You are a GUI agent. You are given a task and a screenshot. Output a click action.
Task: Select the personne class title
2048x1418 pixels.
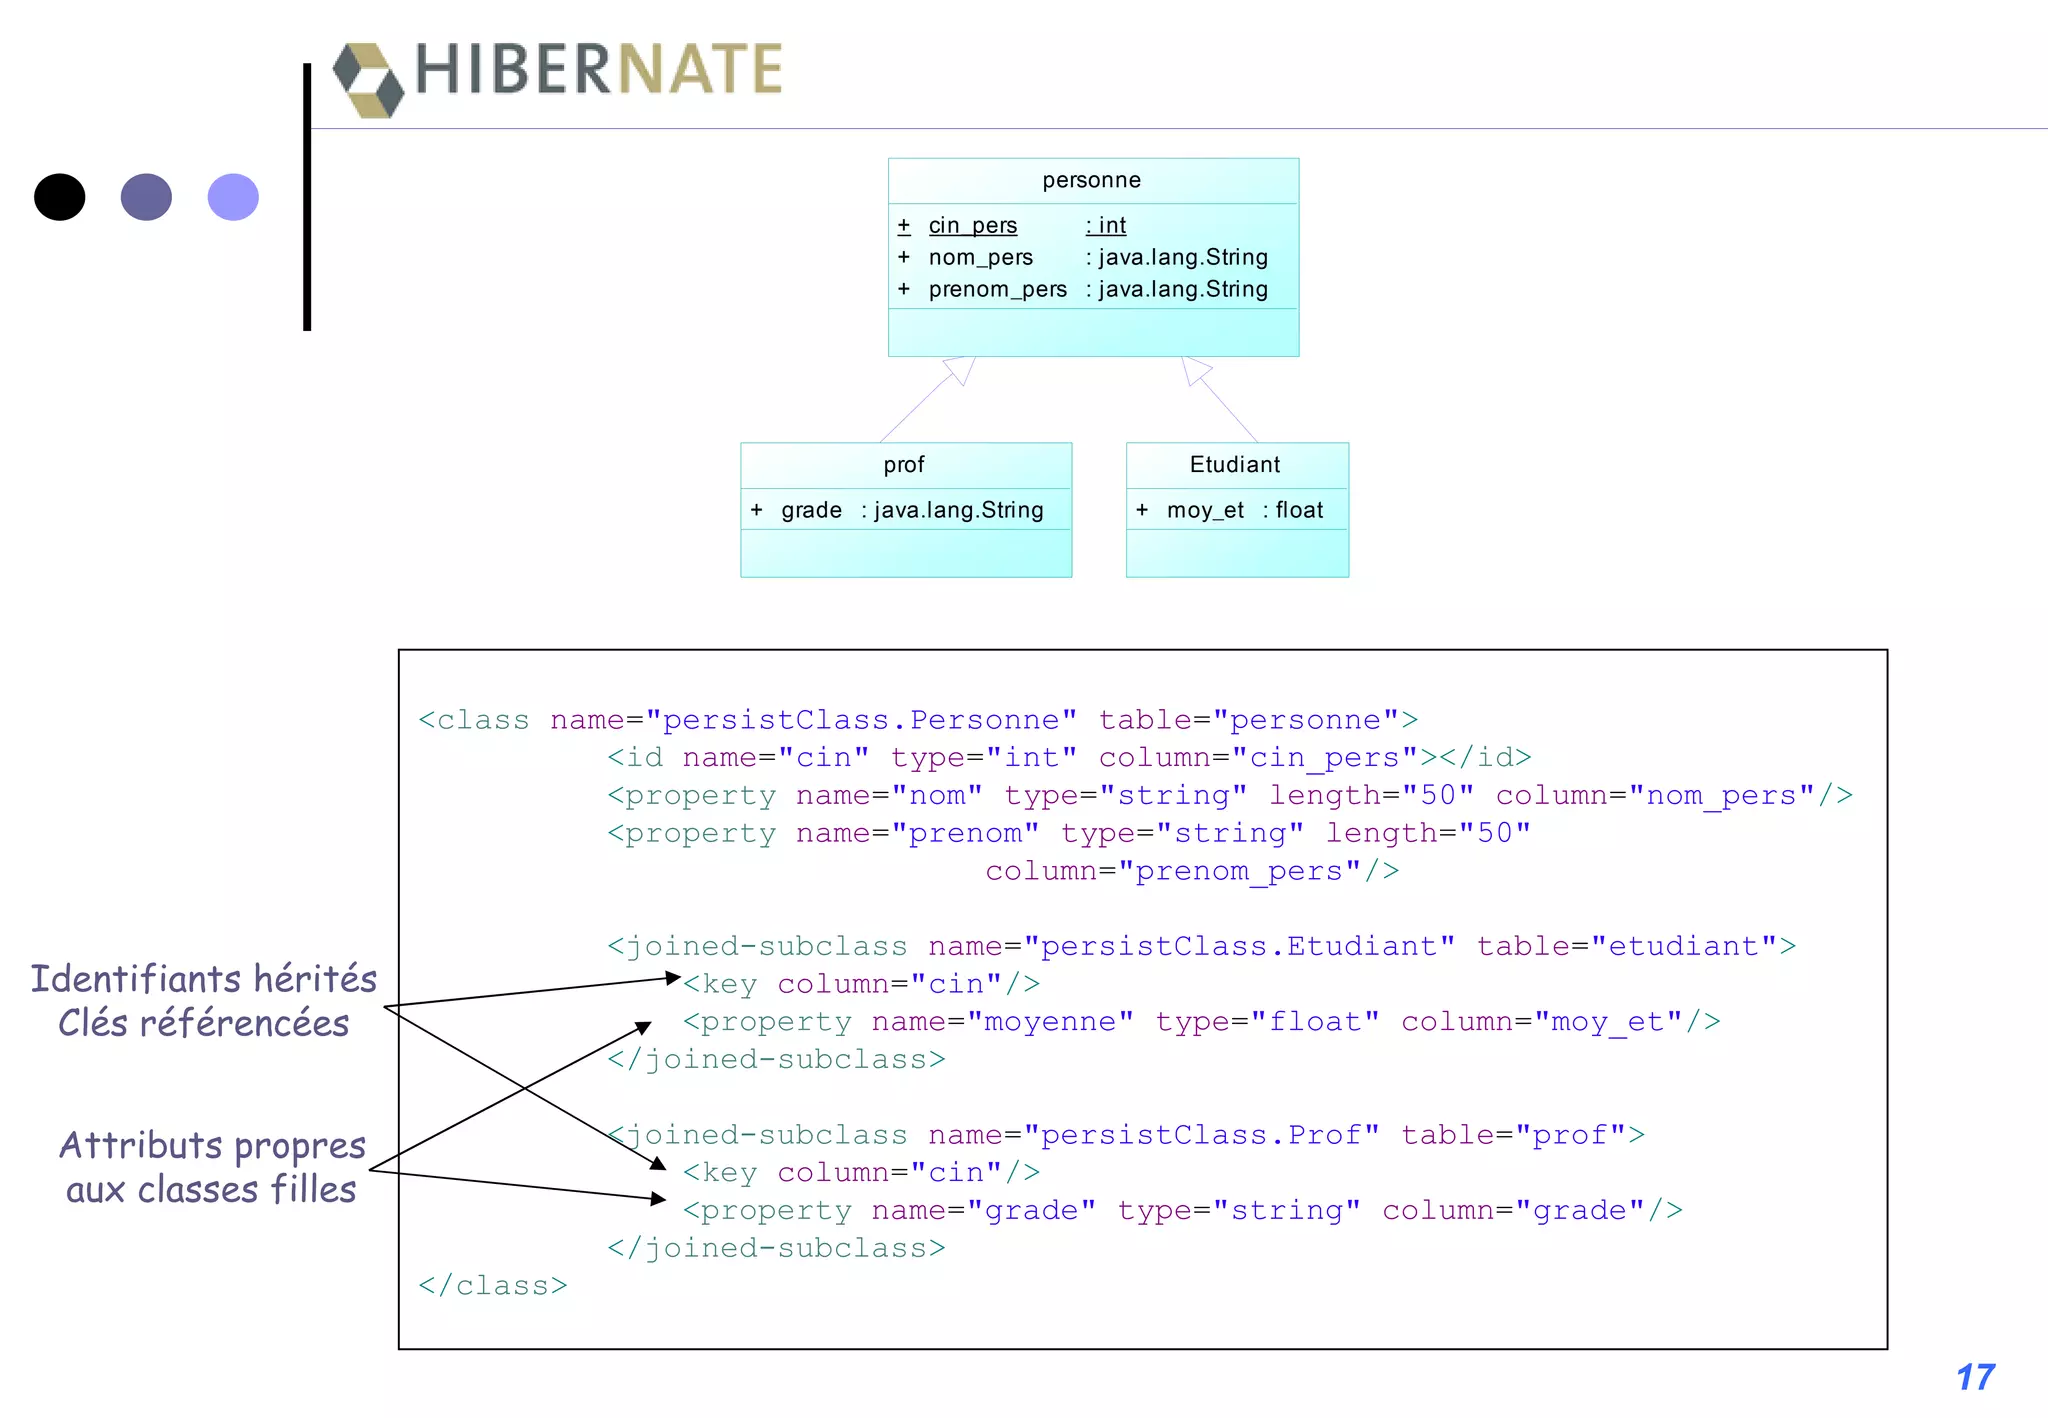(1091, 181)
